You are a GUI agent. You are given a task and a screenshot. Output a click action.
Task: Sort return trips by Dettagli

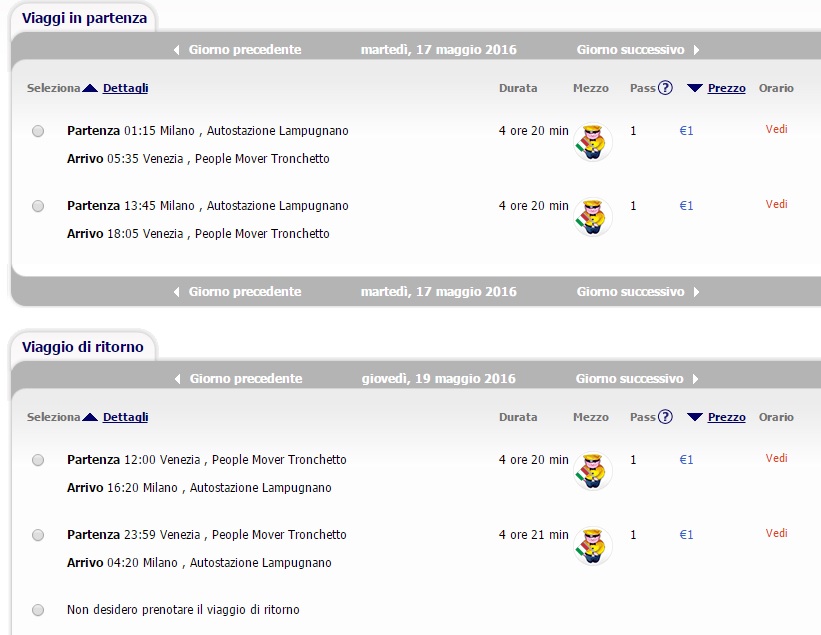pyautogui.click(x=125, y=417)
